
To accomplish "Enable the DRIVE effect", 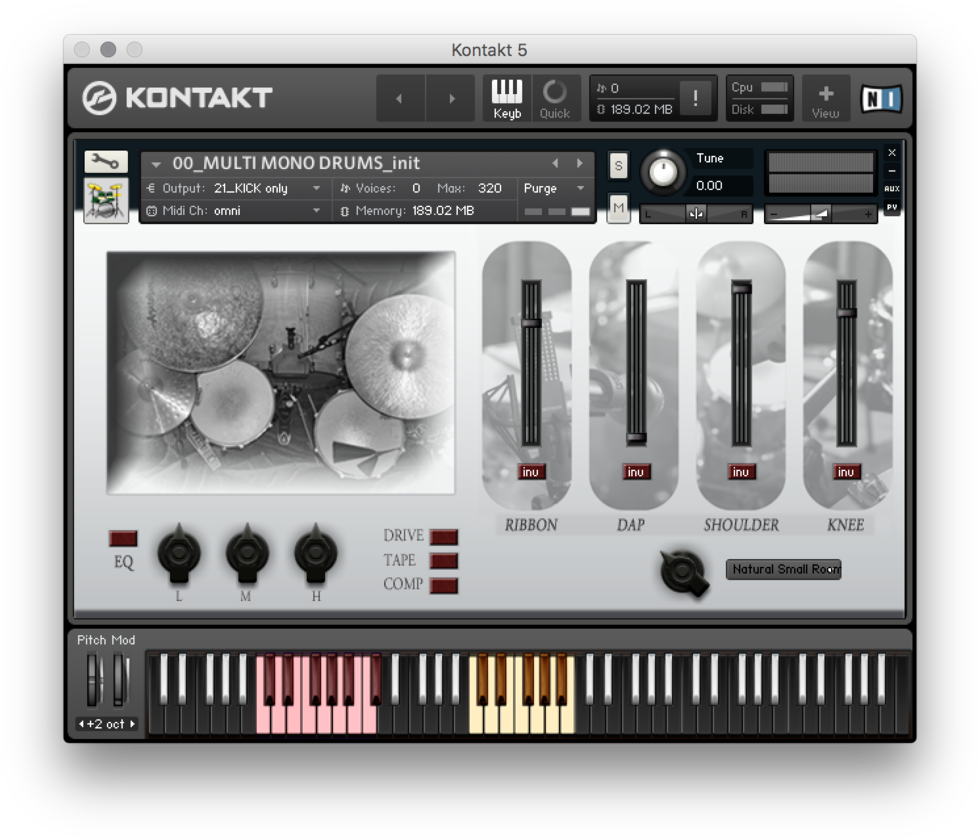I will coord(444,536).
